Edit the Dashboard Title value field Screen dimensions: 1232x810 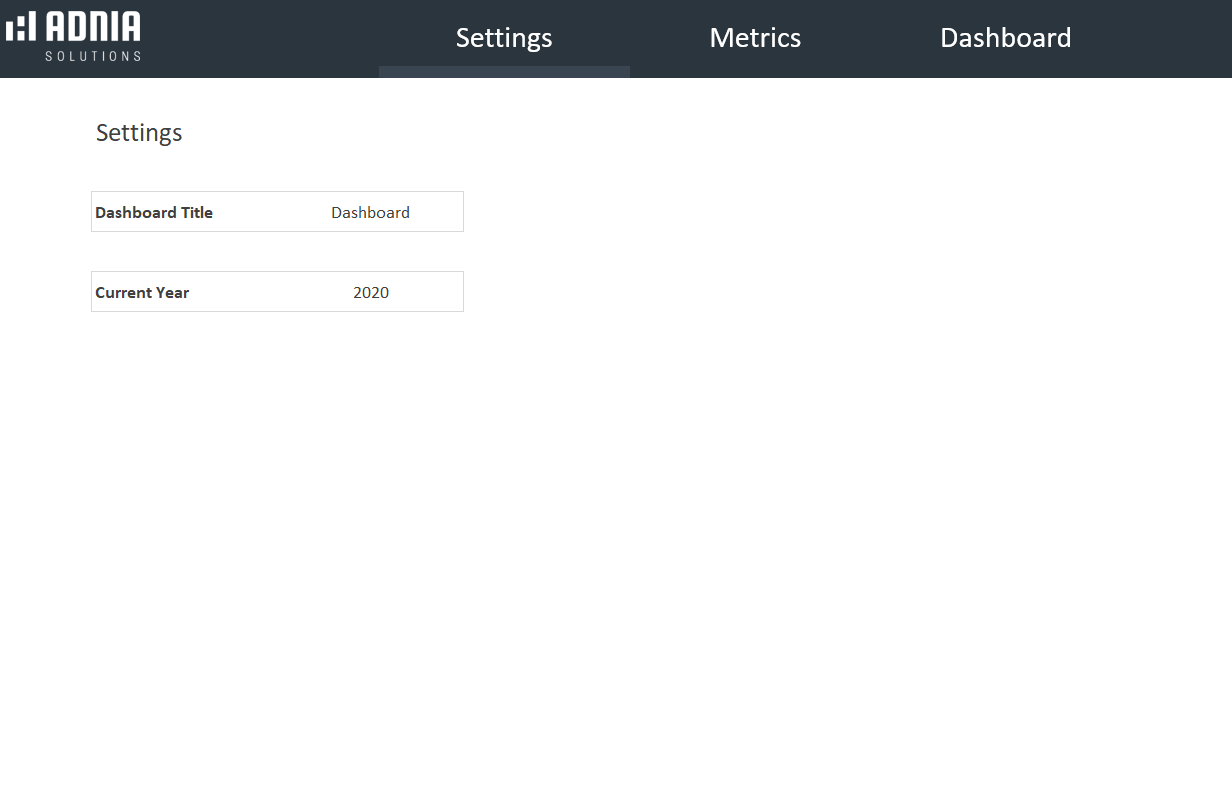pyautogui.click(x=371, y=212)
